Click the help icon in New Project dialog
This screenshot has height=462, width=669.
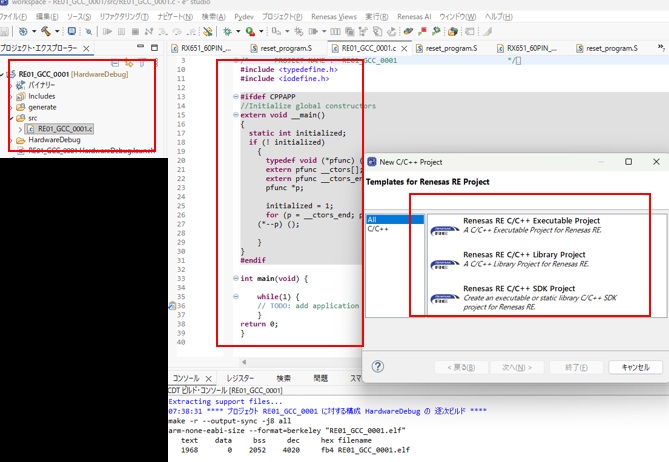[378, 367]
